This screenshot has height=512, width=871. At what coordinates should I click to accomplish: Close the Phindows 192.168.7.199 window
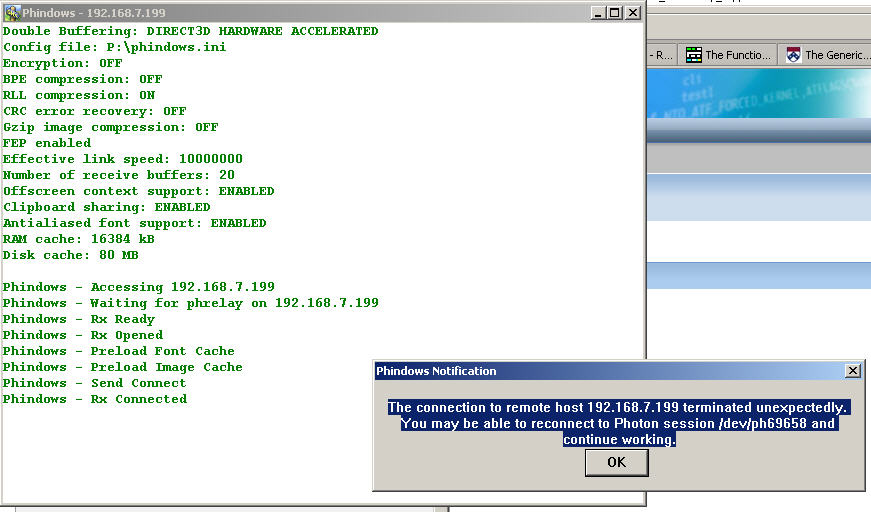[633, 13]
